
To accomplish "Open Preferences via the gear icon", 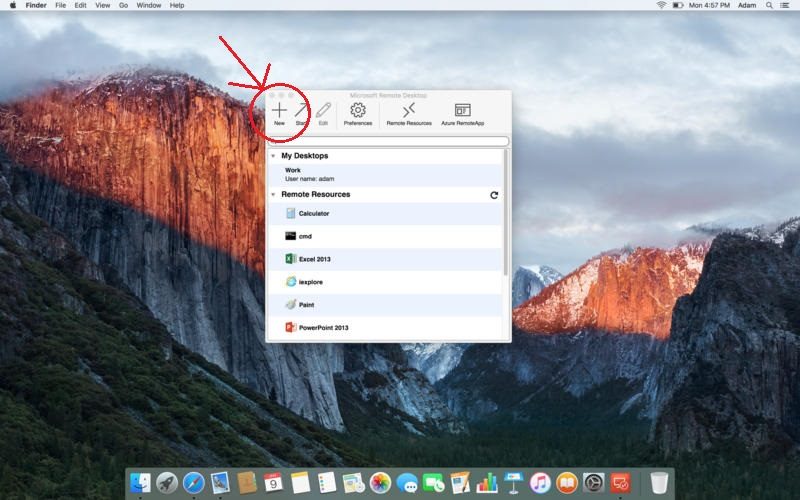I will tap(358, 110).
